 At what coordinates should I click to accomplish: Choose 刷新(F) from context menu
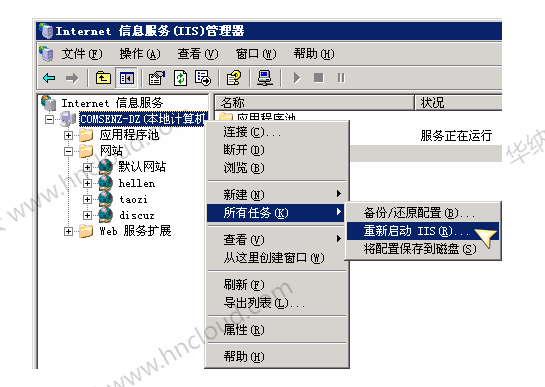click(277, 285)
